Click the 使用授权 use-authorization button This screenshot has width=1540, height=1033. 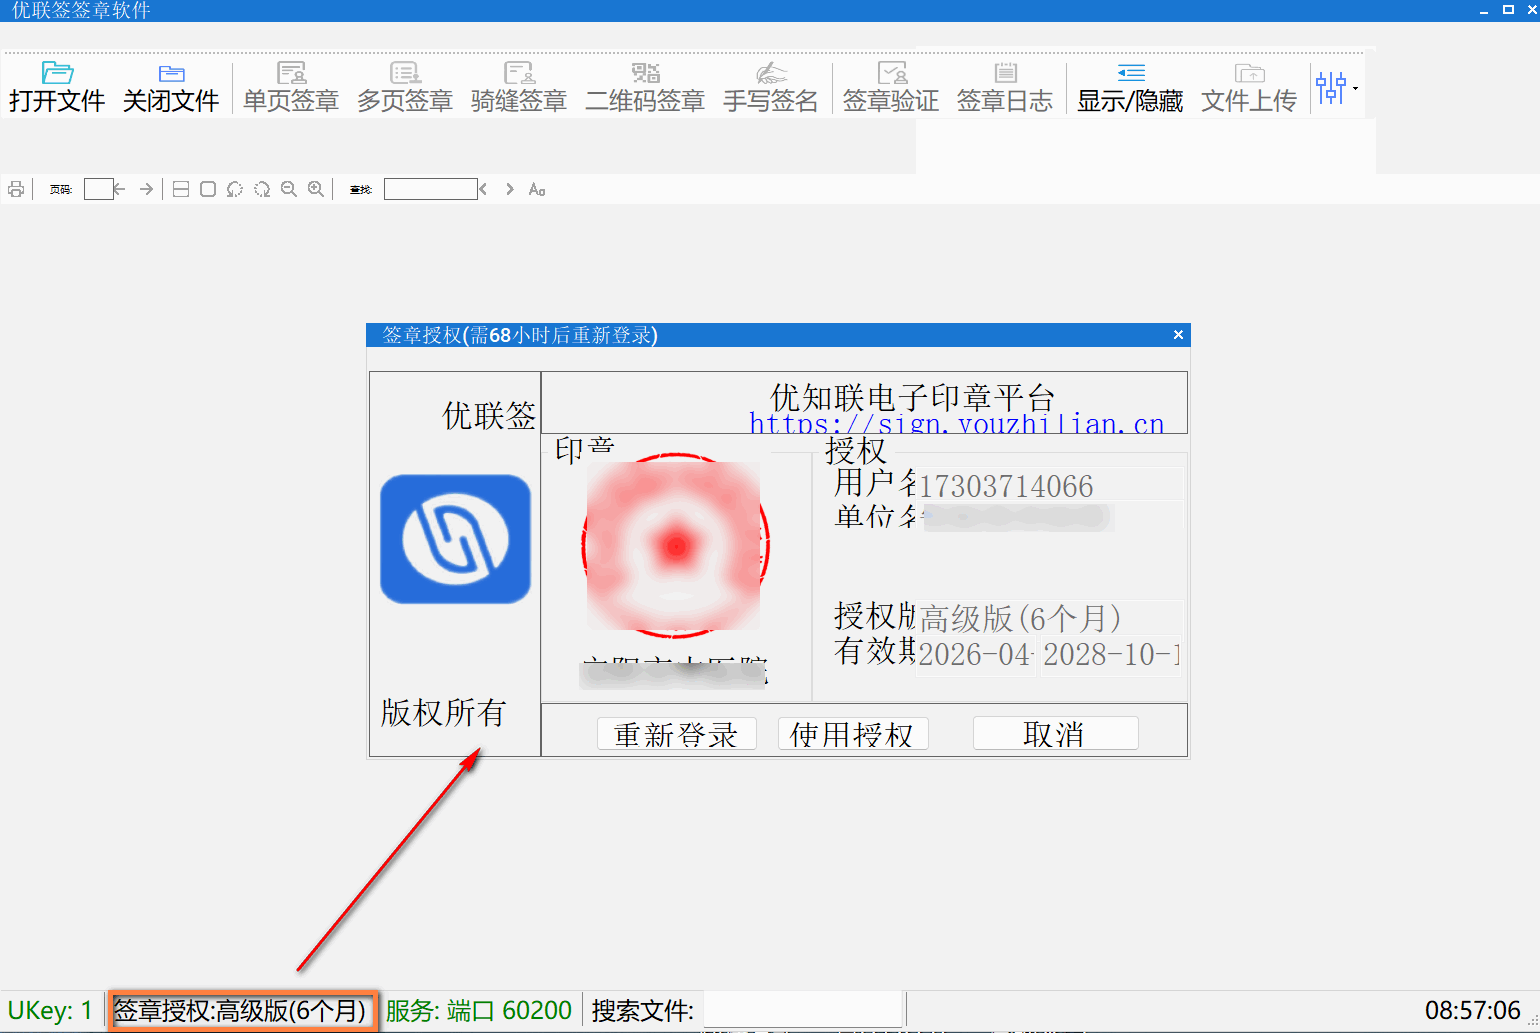(852, 733)
